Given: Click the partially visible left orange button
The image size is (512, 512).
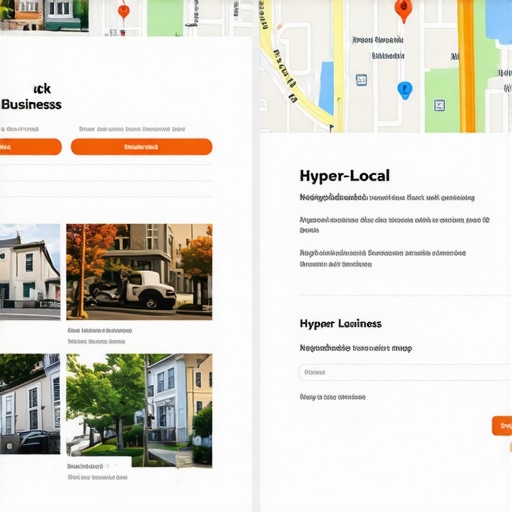Looking at the screenshot, I should tap(31, 147).
